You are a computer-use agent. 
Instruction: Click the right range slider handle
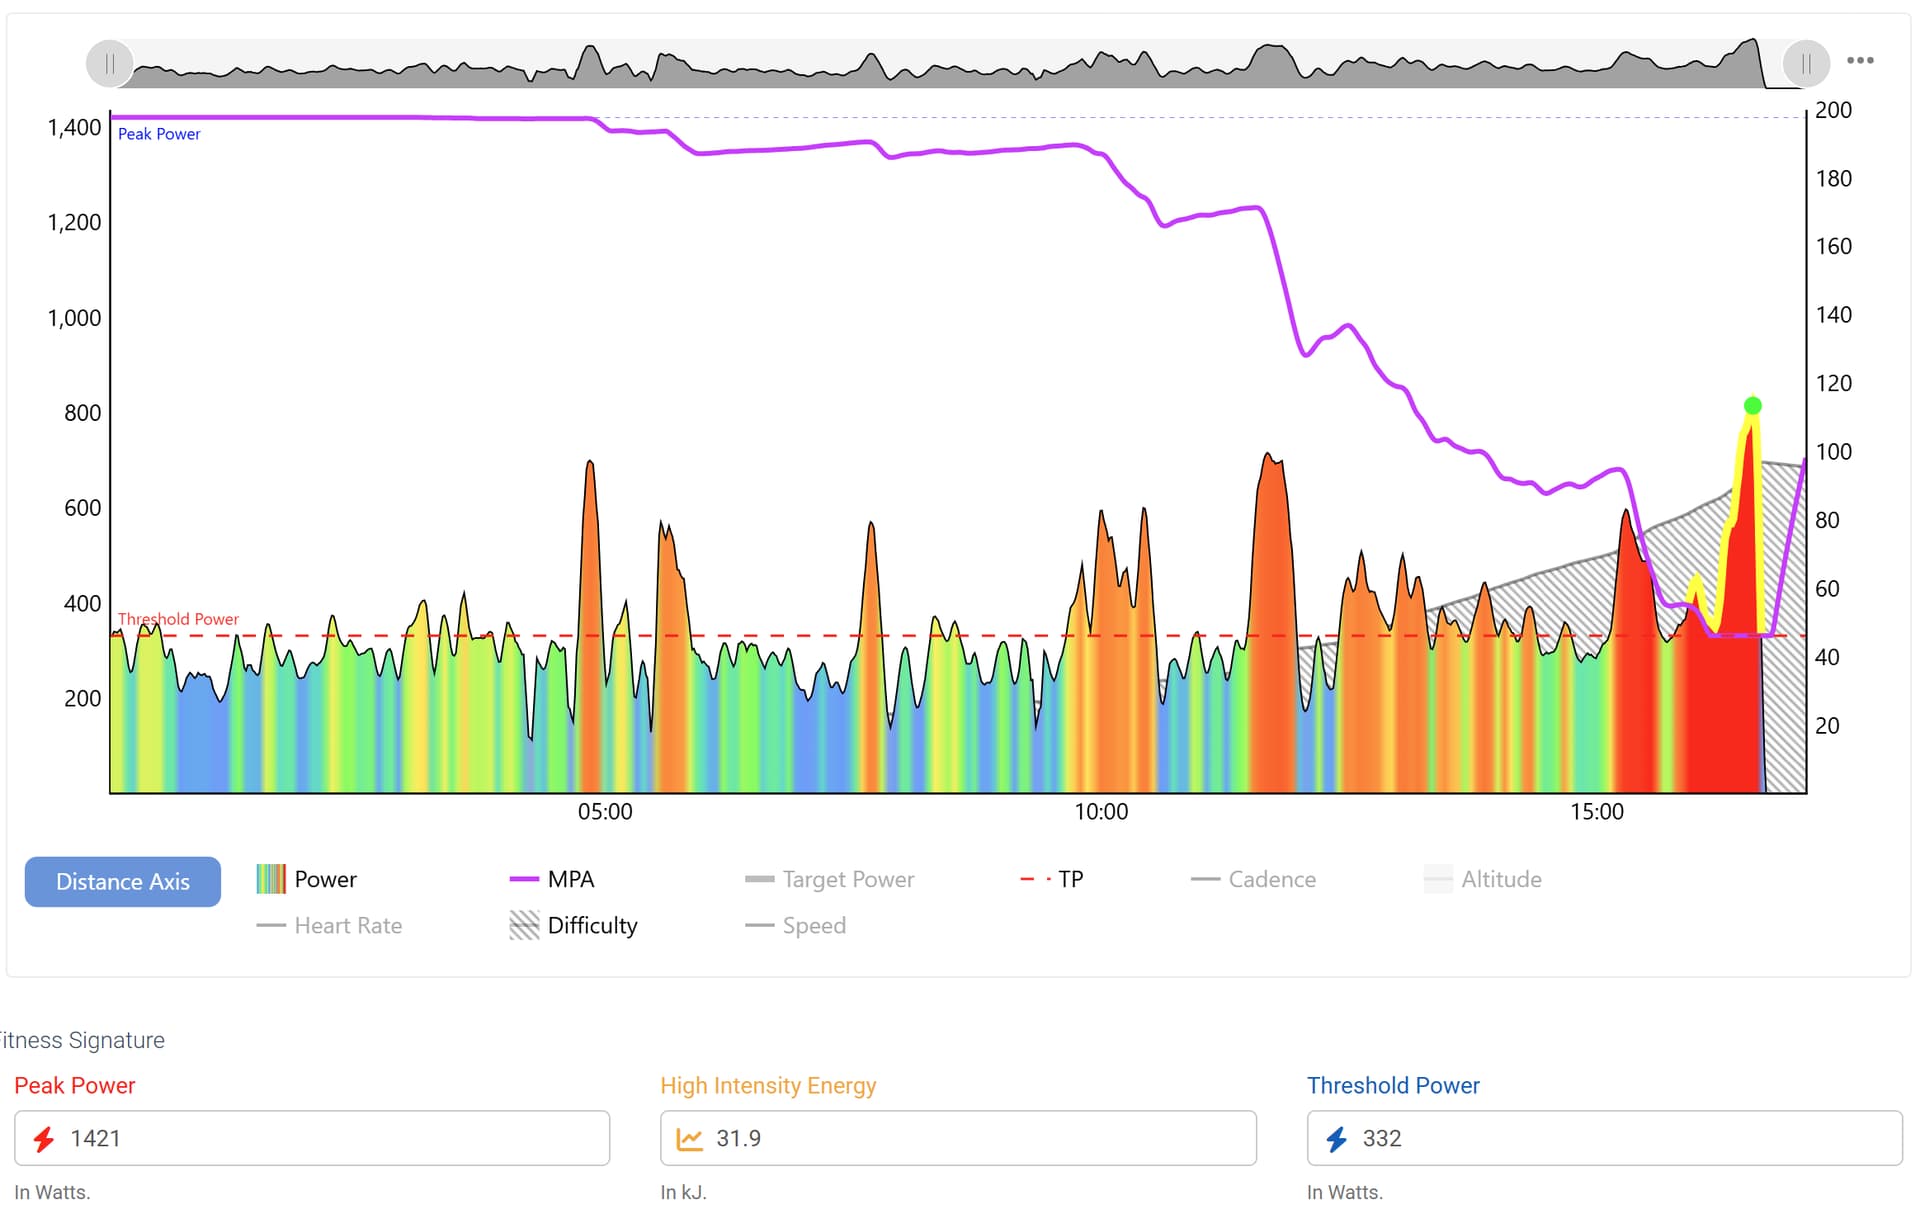tap(1805, 65)
